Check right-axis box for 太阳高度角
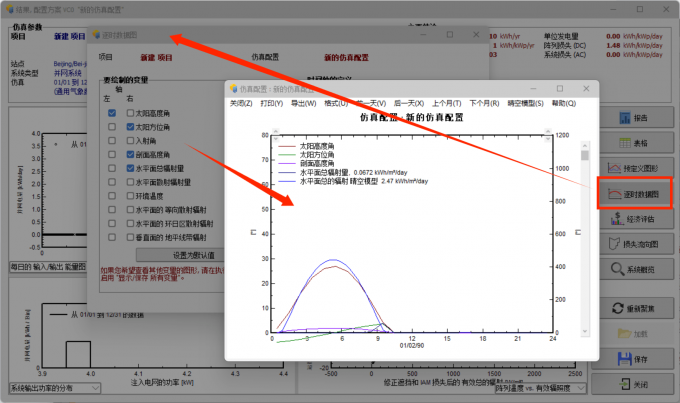This screenshot has width=680, height=403. tap(130, 113)
